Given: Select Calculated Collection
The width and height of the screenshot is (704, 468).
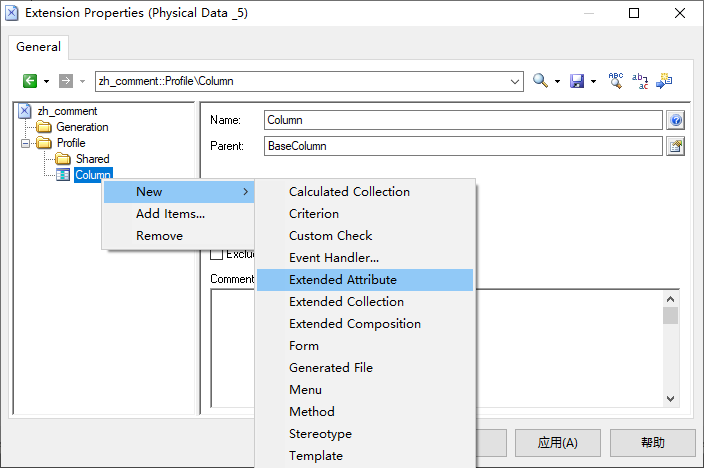Looking at the screenshot, I should pos(365,192).
